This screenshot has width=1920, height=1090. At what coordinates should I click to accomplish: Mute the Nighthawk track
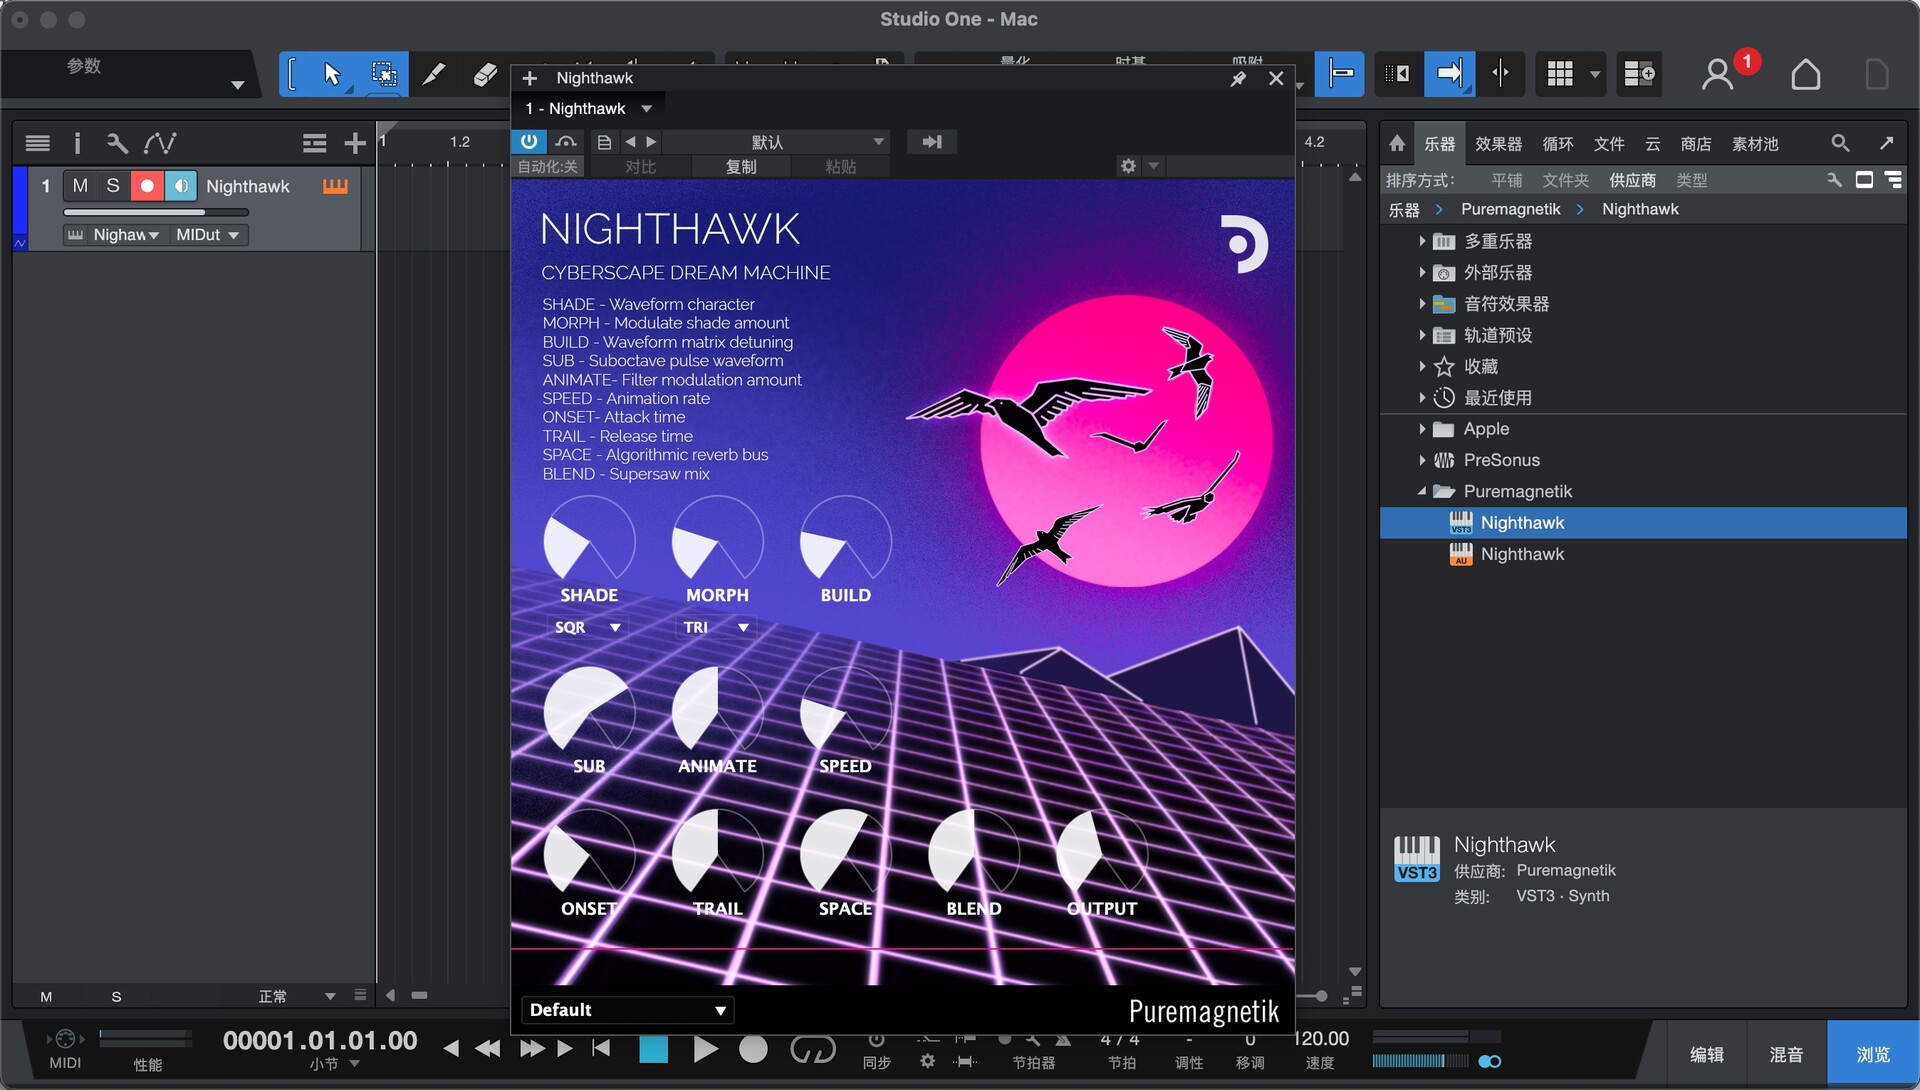pos(80,186)
